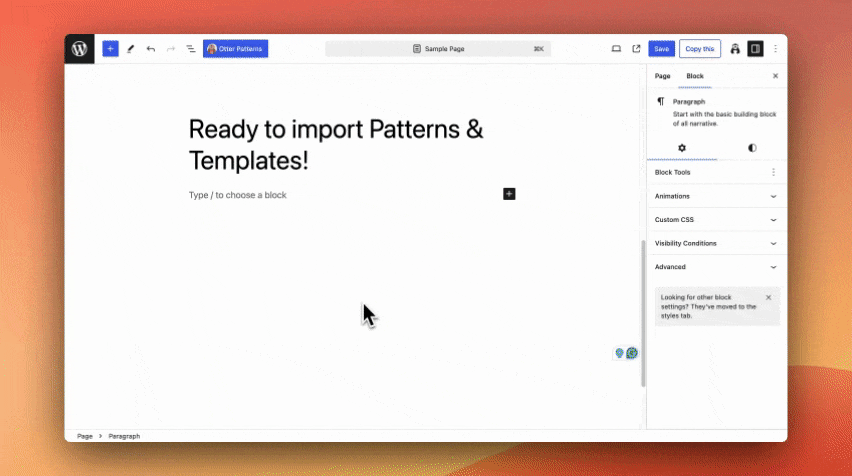This screenshot has width=852, height=476.
Task: Click the Copy this button
Action: click(700, 49)
